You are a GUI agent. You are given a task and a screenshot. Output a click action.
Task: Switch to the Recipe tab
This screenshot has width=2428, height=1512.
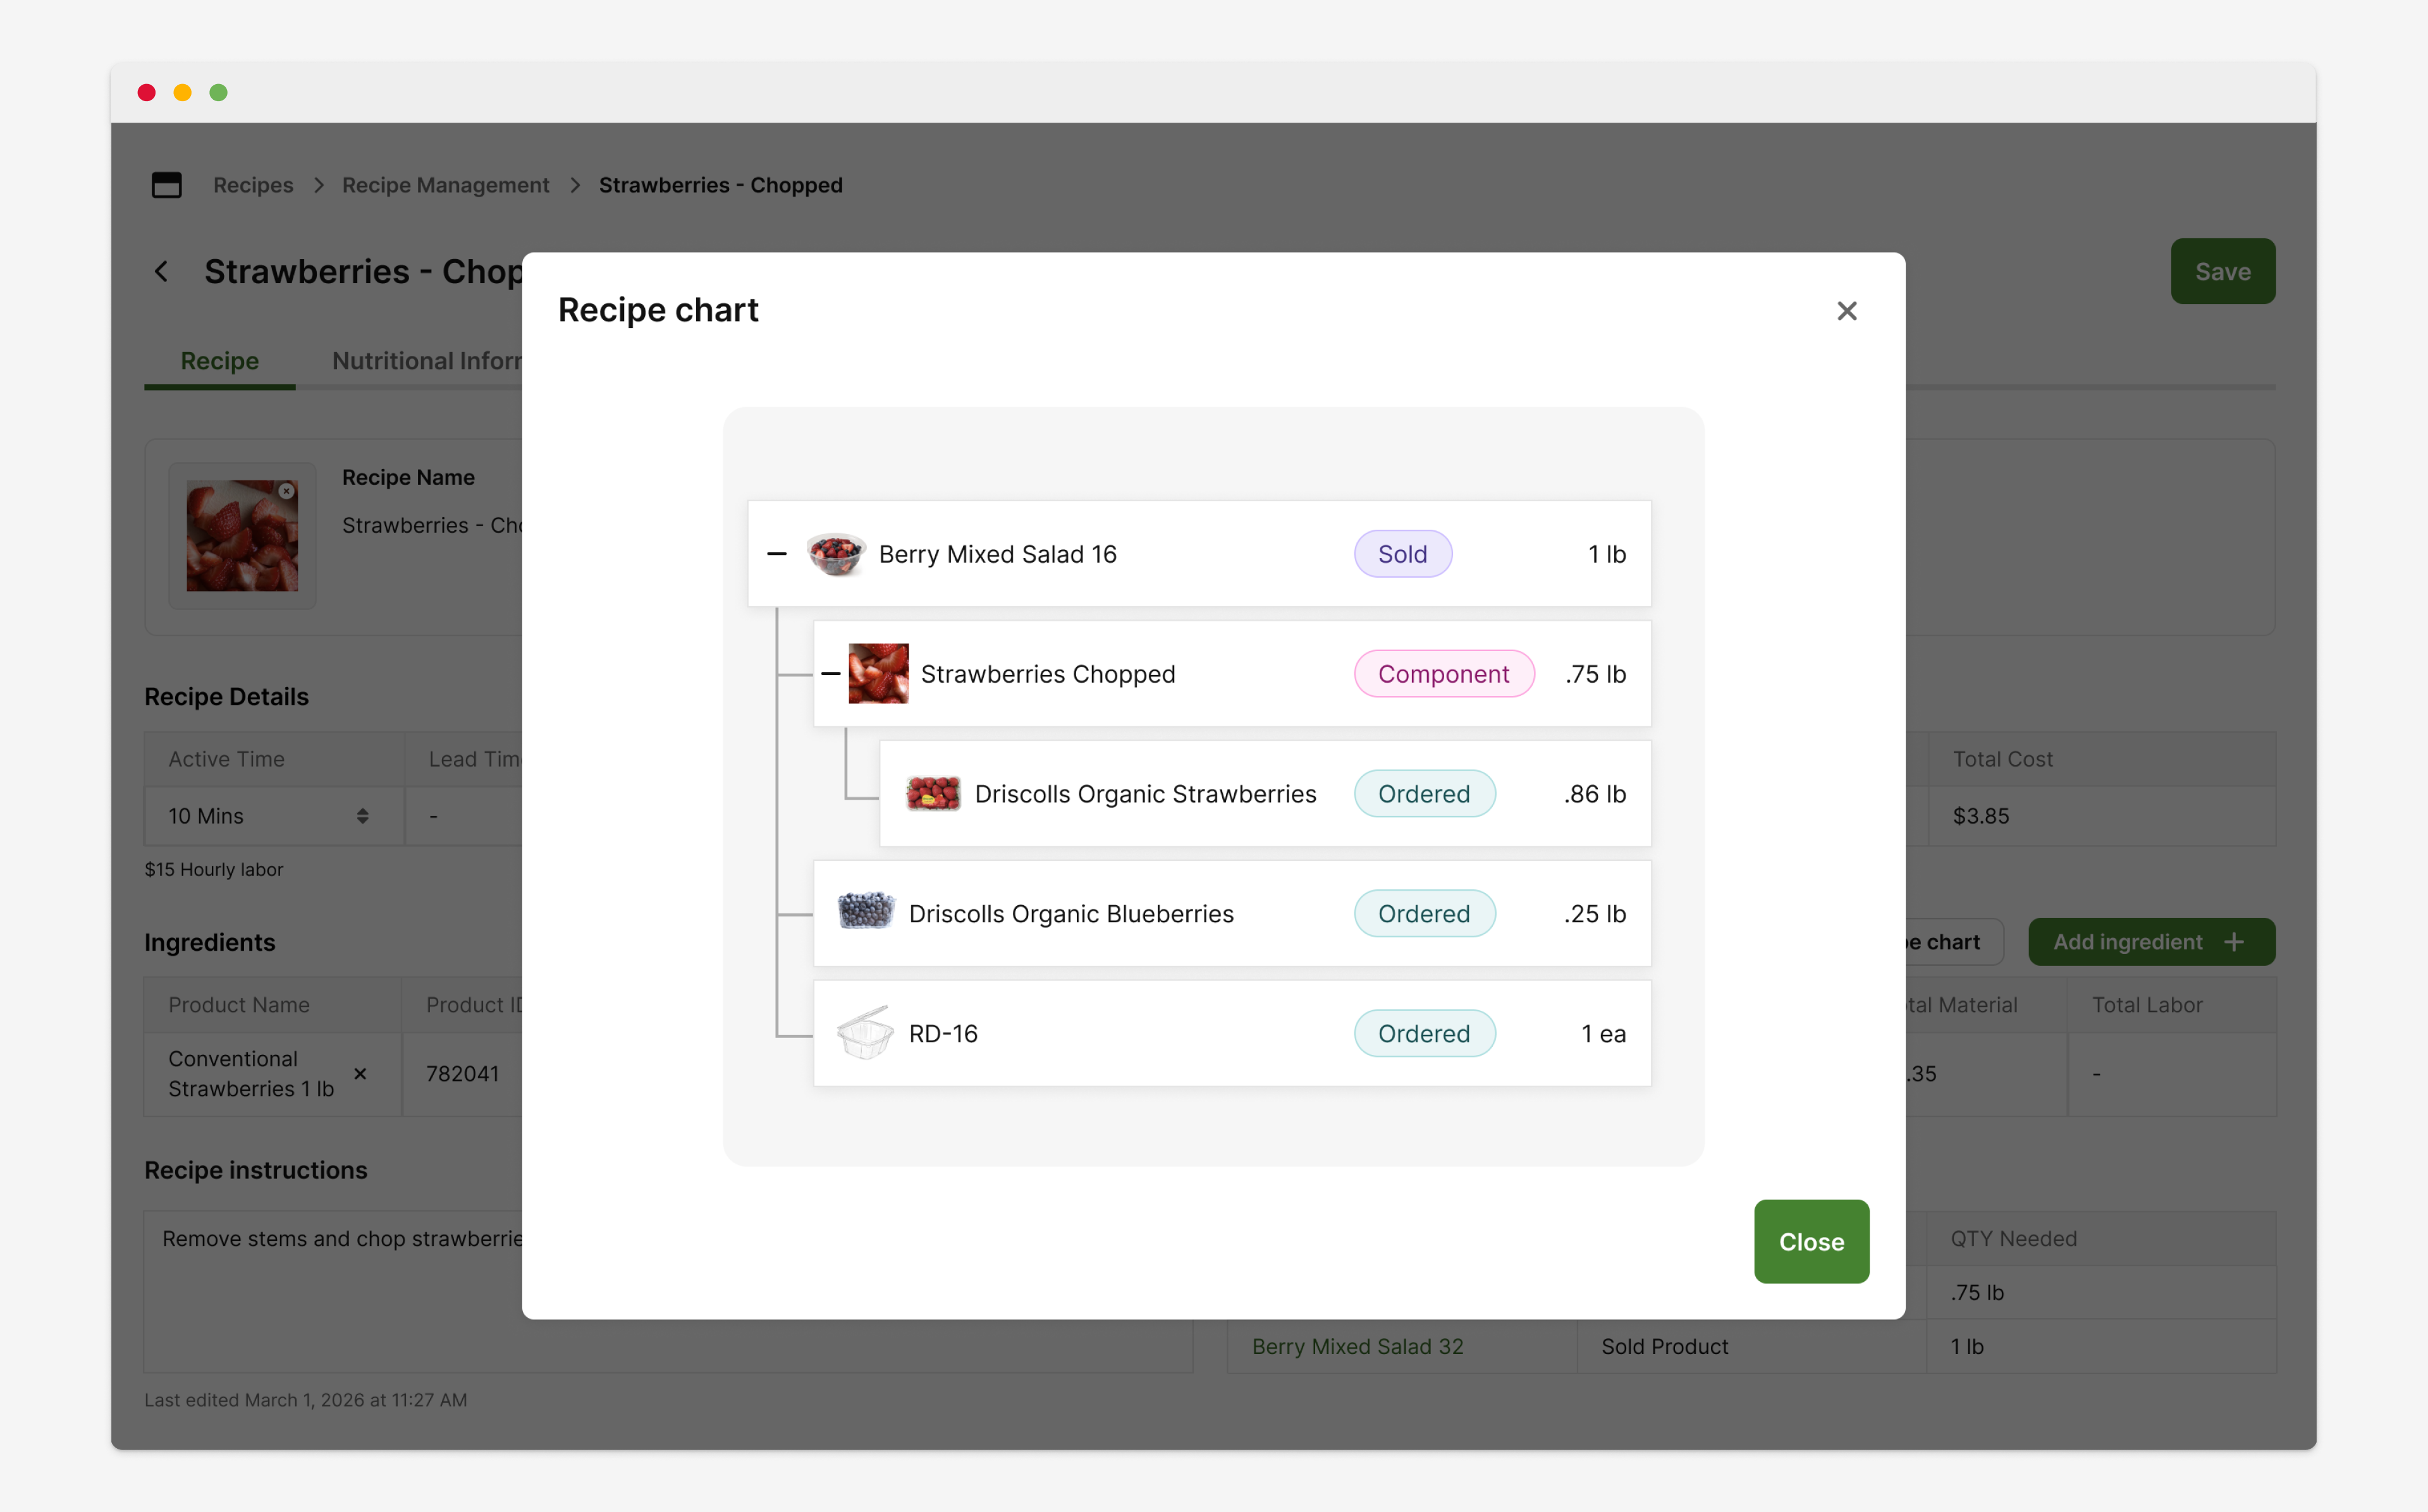point(219,361)
